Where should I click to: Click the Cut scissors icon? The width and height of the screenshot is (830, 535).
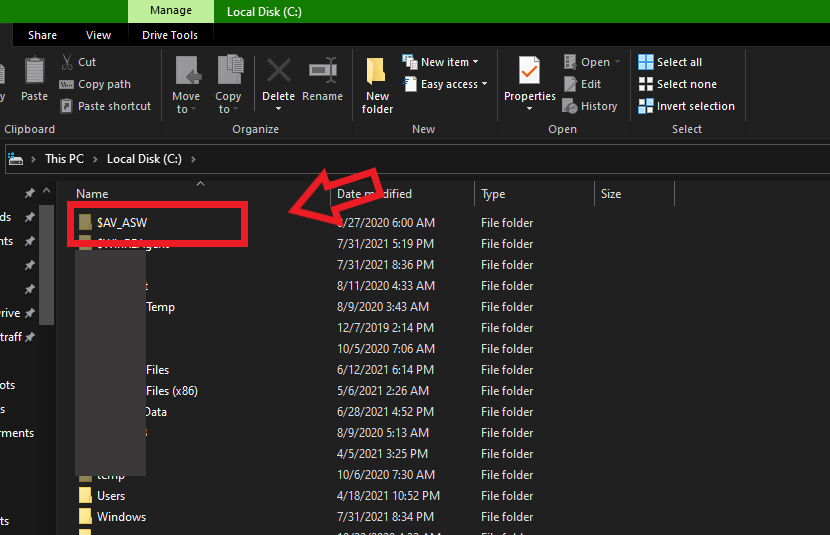coord(67,62)
